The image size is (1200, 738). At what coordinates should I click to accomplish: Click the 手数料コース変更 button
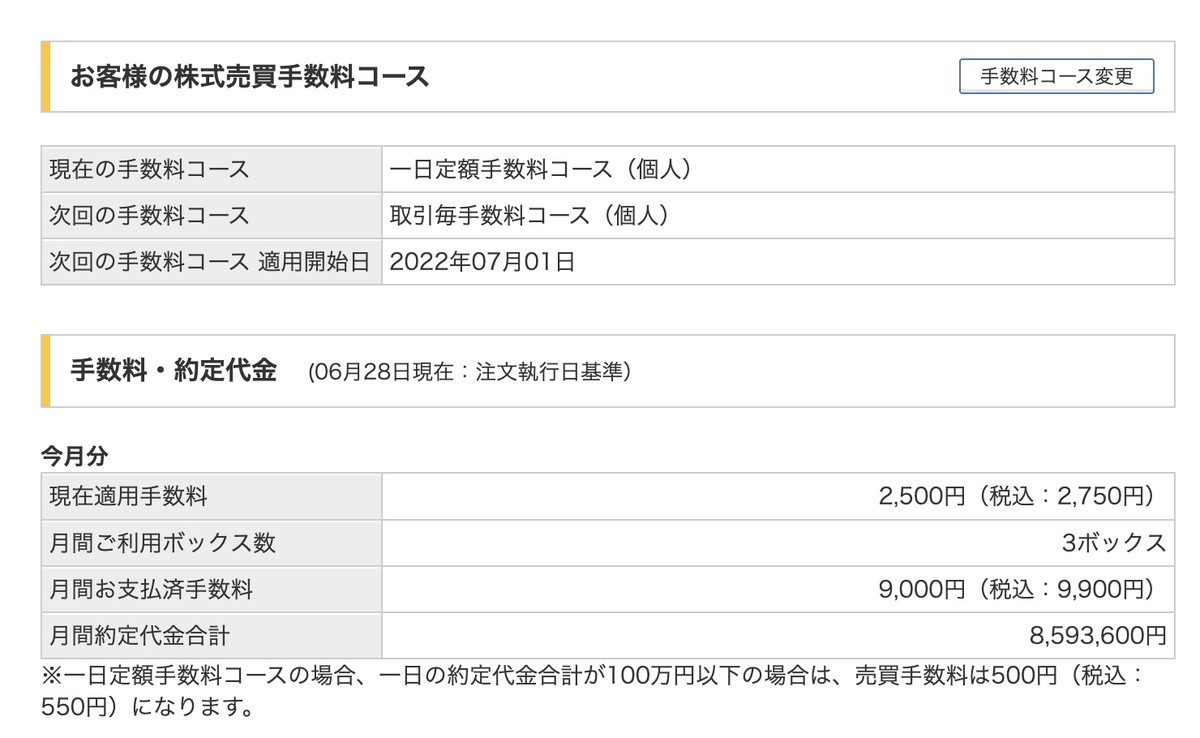(x=1056, y=76)
